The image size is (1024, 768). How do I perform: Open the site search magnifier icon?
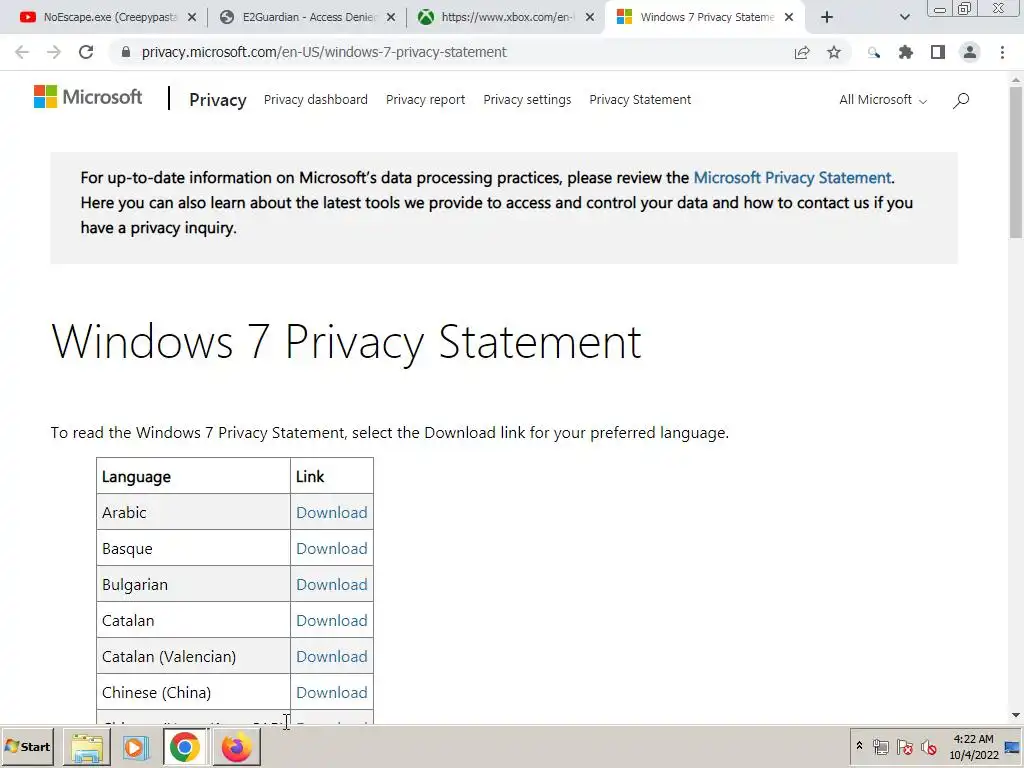(961, 100)
